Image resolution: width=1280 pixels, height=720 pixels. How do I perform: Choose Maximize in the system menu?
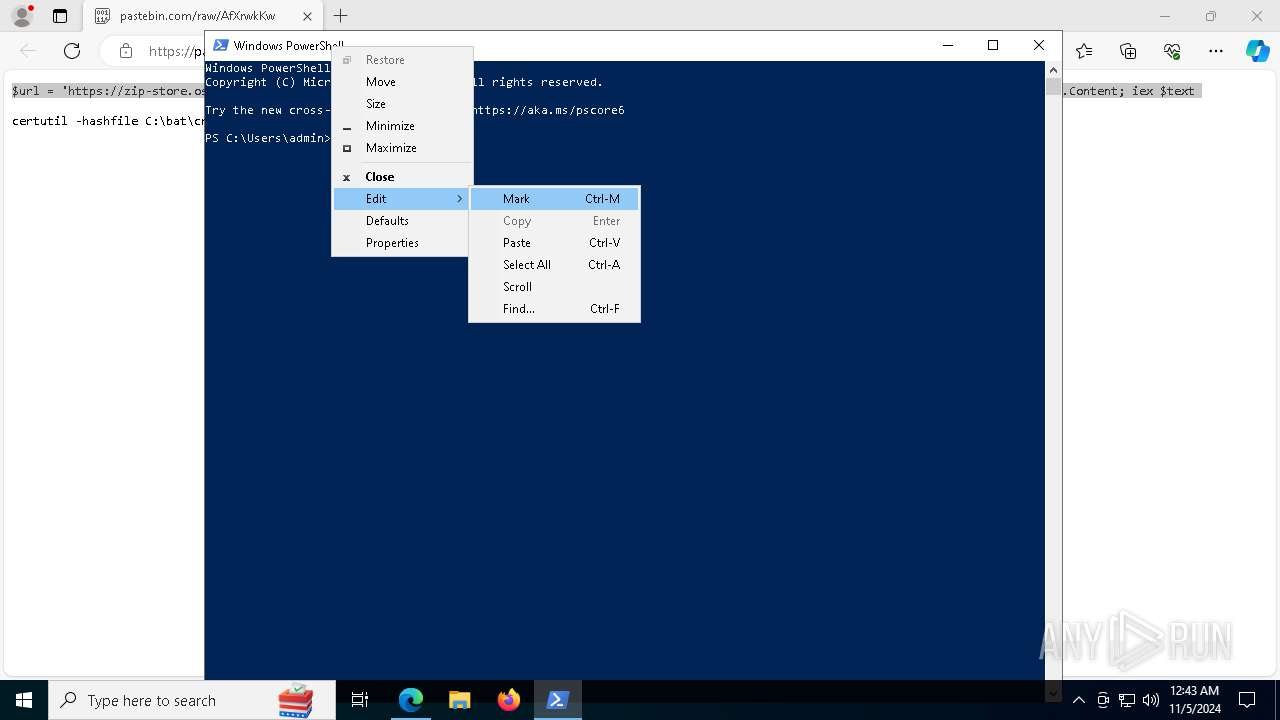pos(401,148)
